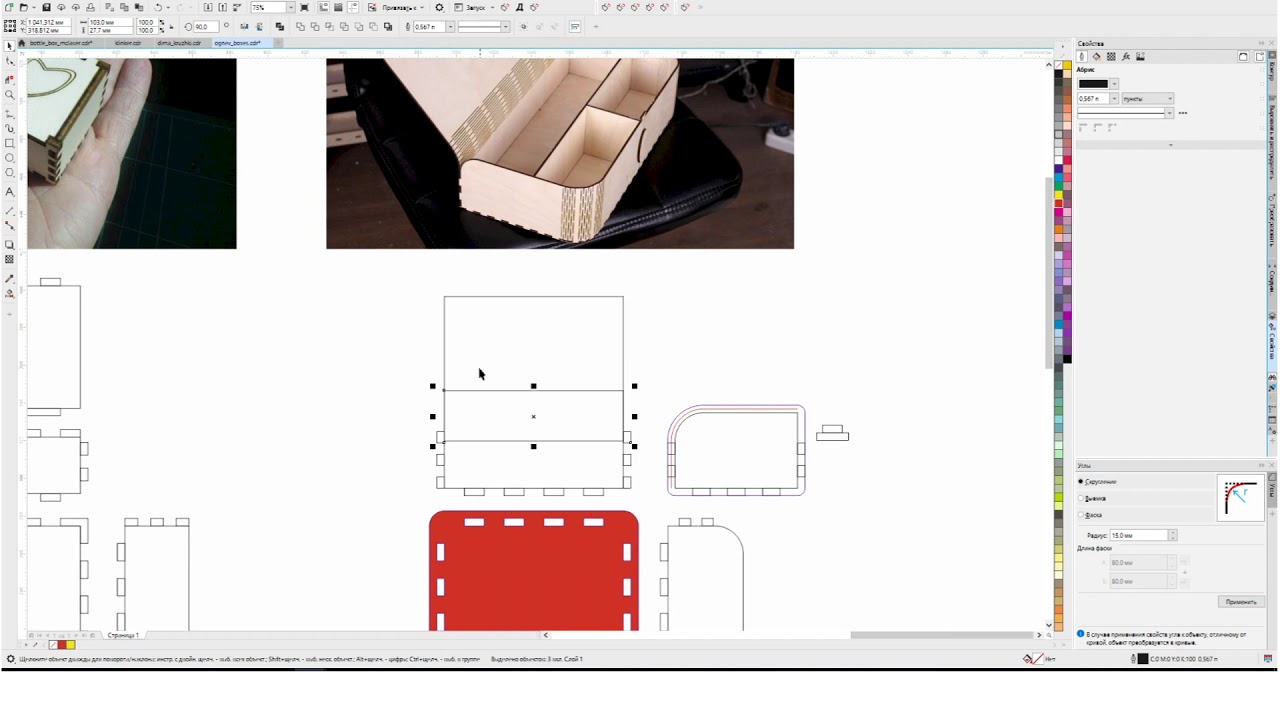The width and height of the screenshot is (1280, 720).
Task: Click black outline color swatch in Properties
Action: pyautogui.click(x=1093, y=84)
